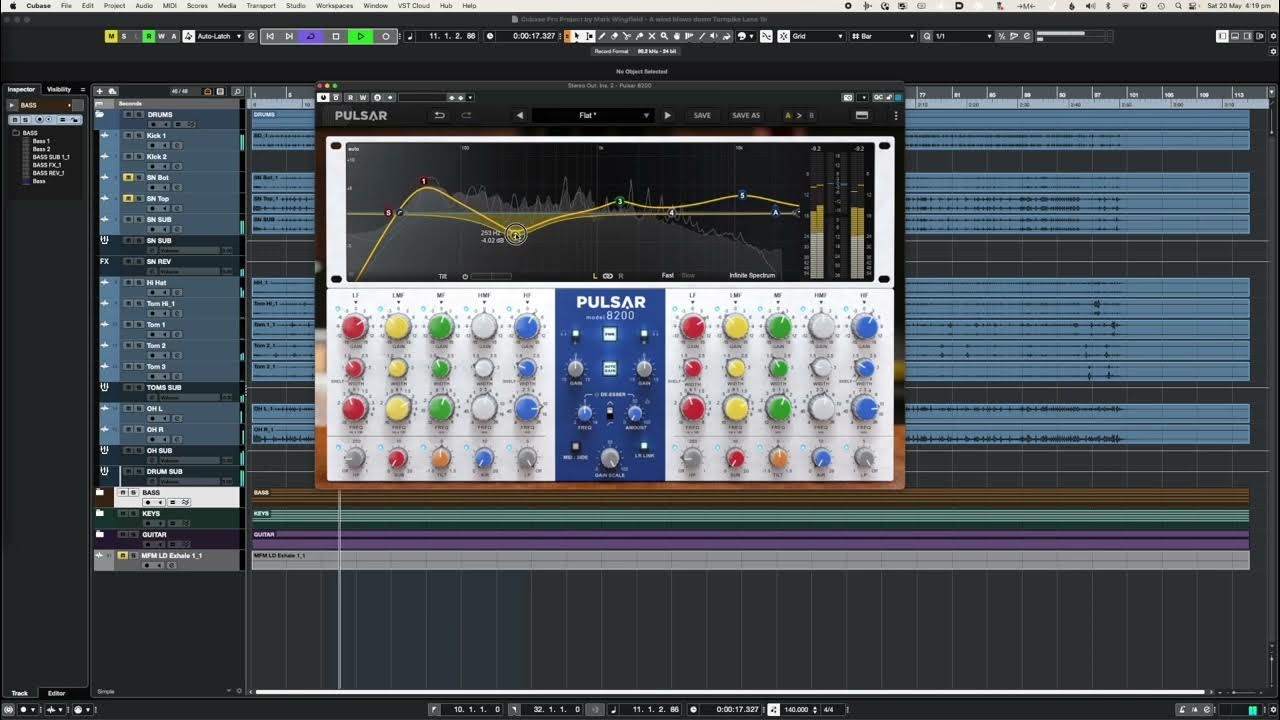1280x720 pixels.
Task: Open the Workspaces menu
Action: (x=335, y=6)
